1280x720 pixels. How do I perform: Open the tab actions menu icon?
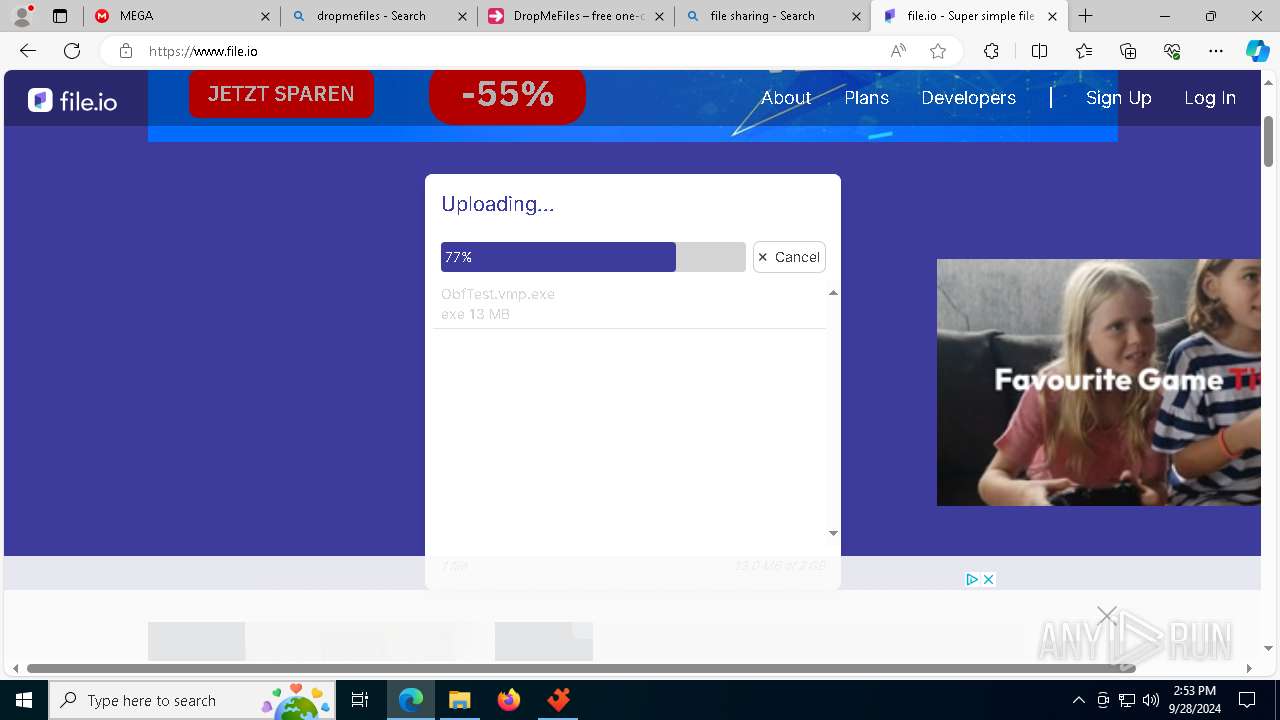click(60, 16)
